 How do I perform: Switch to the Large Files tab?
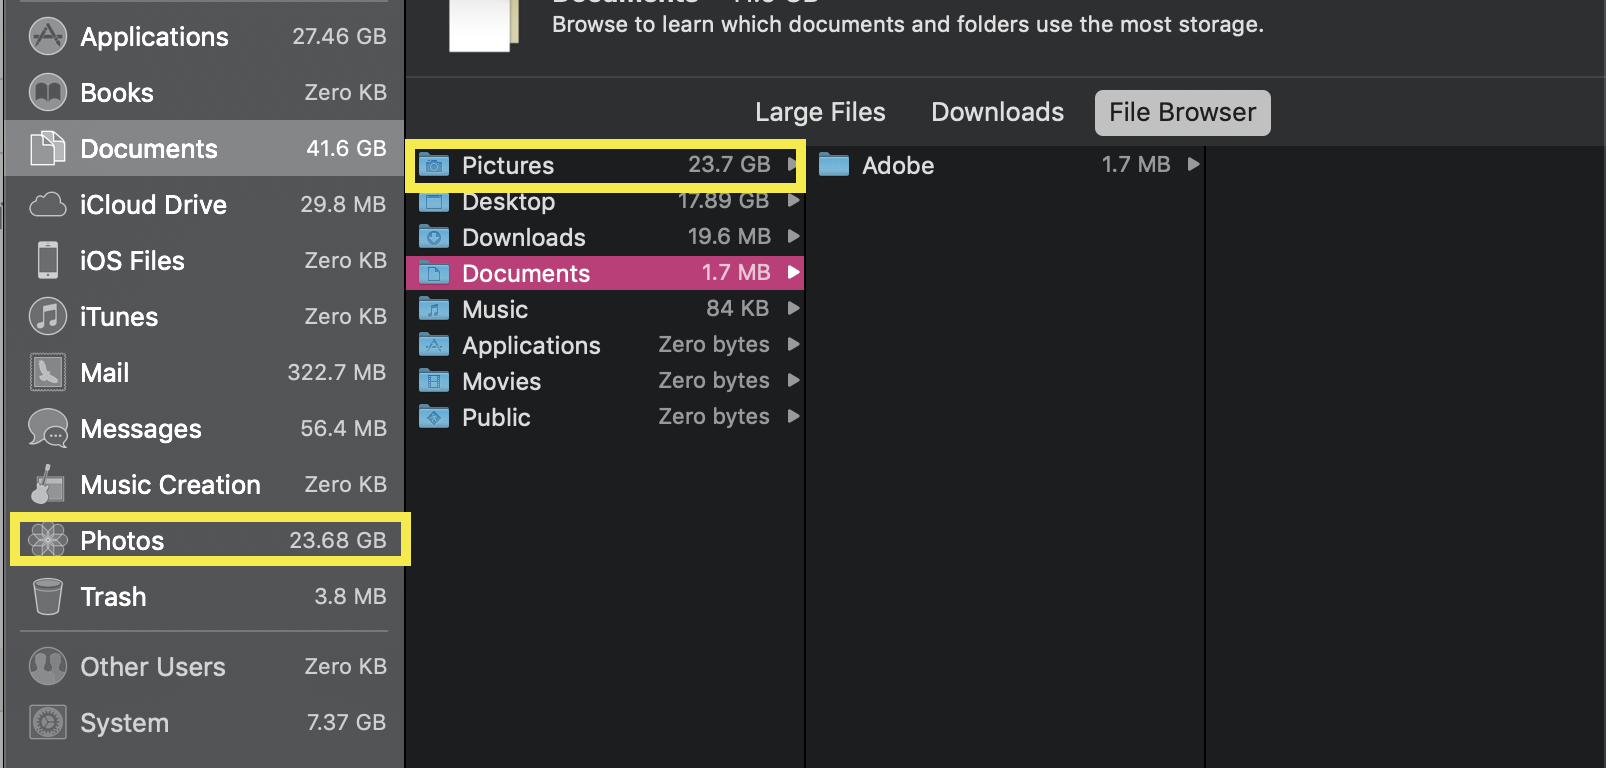[820, 112]
